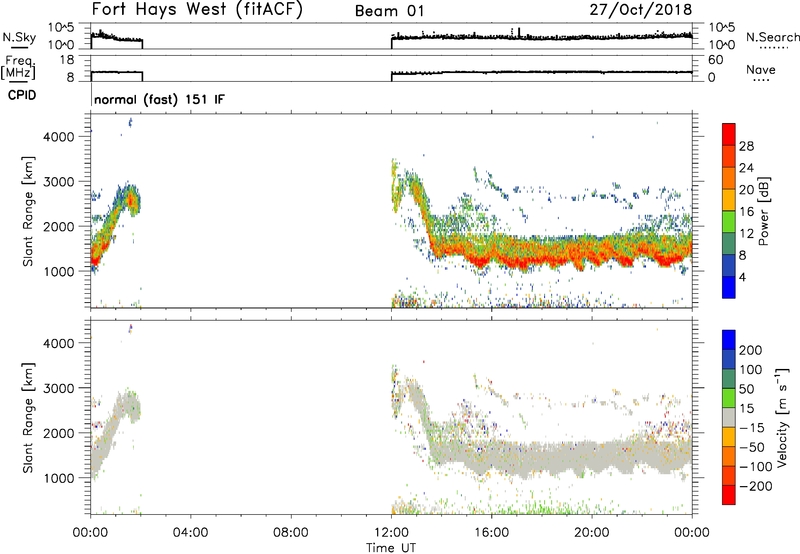Click the 'Freq. [MHz]' axis label
The width and height of the screenshot is (800, 554).
click(x=18, y=67)
